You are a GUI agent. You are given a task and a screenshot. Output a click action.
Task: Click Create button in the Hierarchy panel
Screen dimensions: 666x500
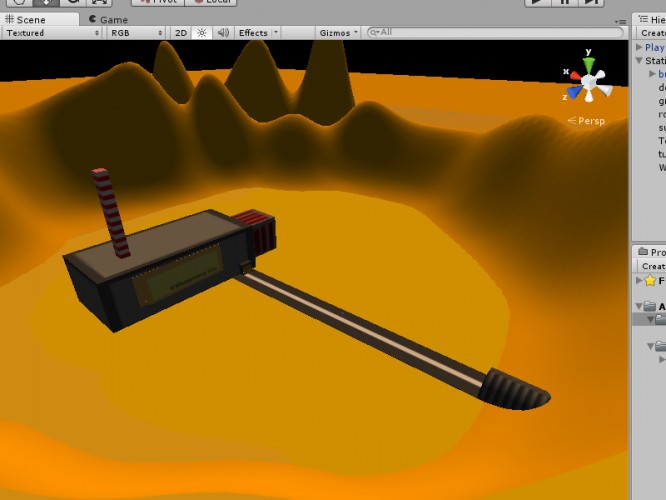(653, 33)
